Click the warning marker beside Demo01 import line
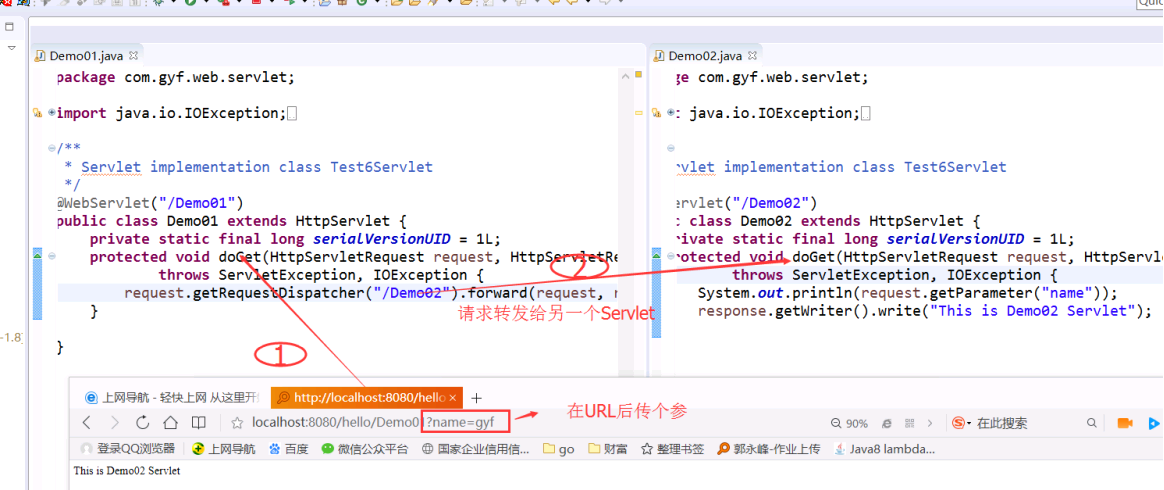The height and width of the screenshot is (490, 1164). point(37,113)
